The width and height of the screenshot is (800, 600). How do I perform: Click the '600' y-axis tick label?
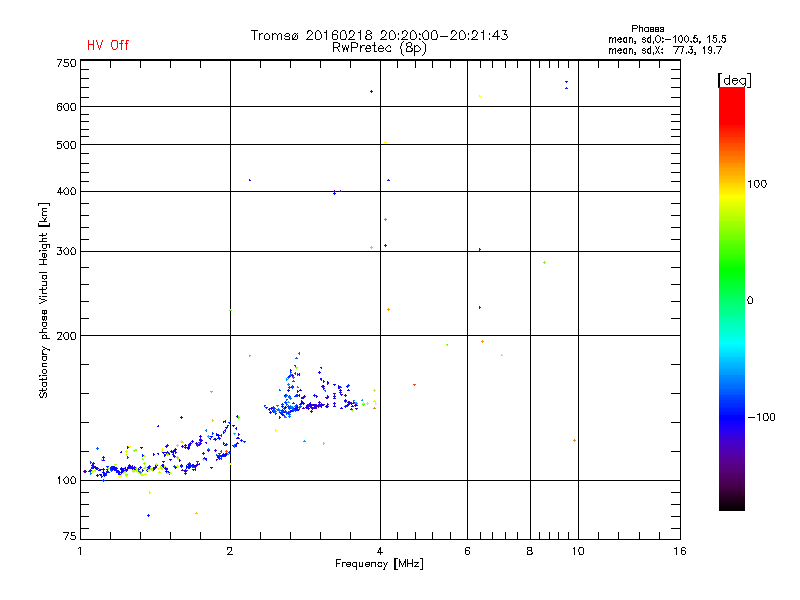[x=66, y=107]
